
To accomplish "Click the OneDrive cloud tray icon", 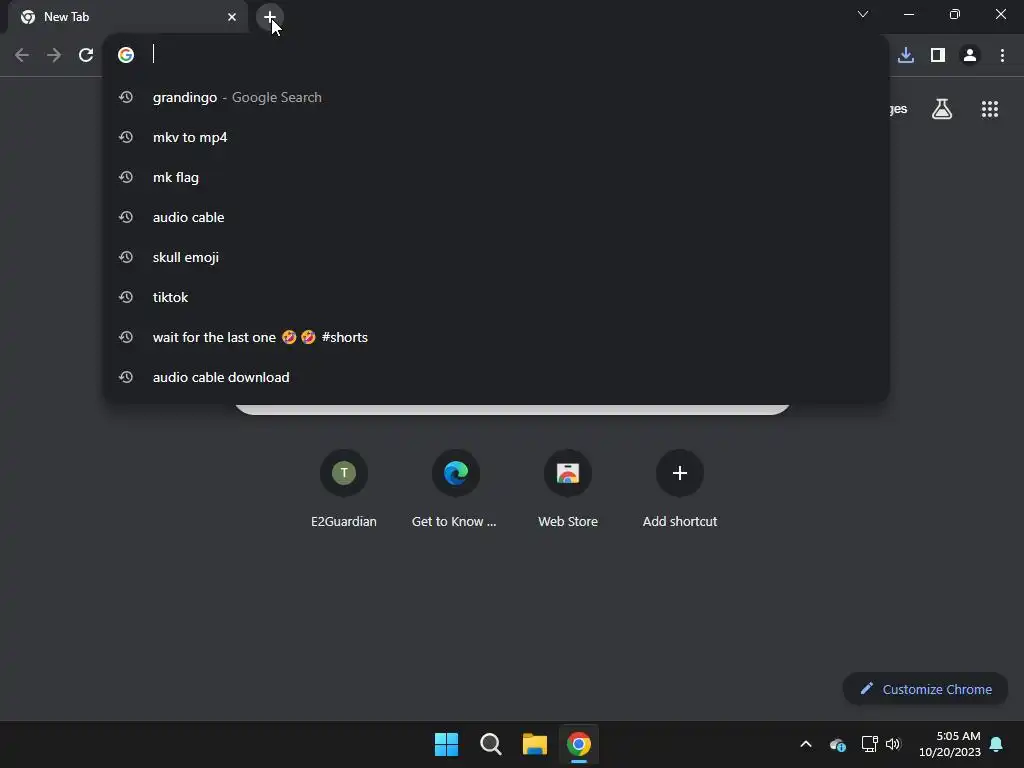I will coord(838,744).
